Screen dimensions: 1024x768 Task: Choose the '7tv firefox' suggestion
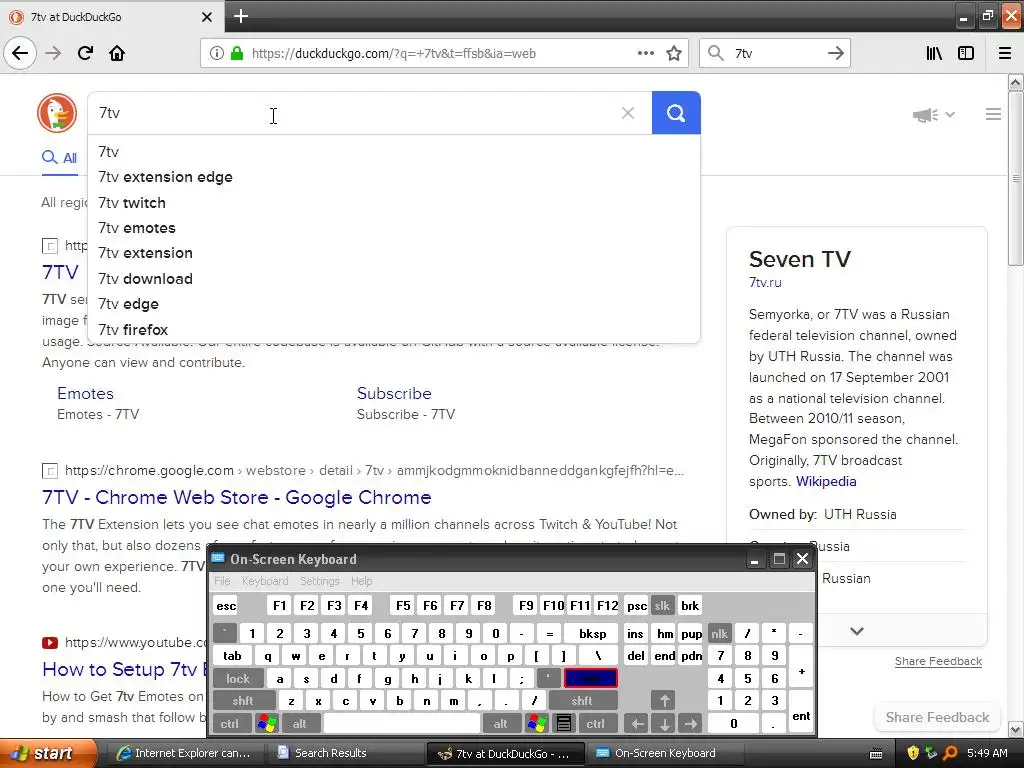click(x=394, y=330)
